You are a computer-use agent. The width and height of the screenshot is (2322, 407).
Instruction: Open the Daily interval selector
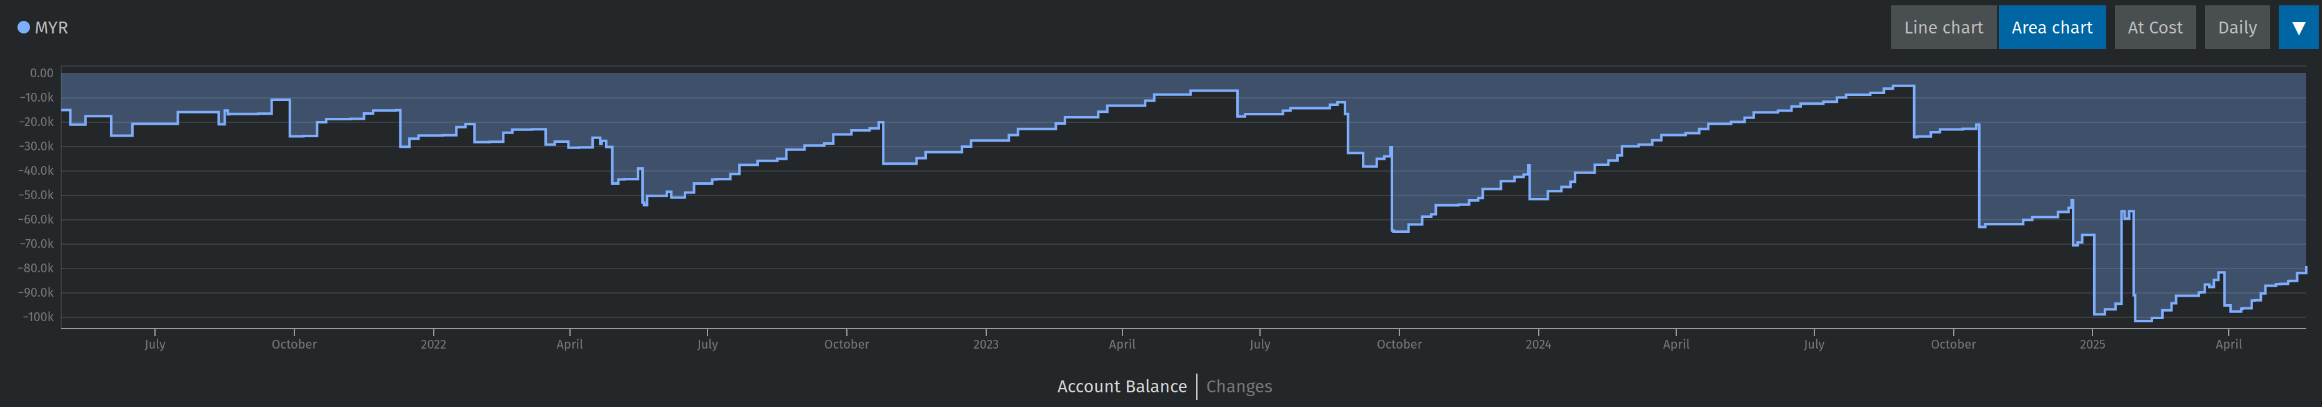[2237, 28]
